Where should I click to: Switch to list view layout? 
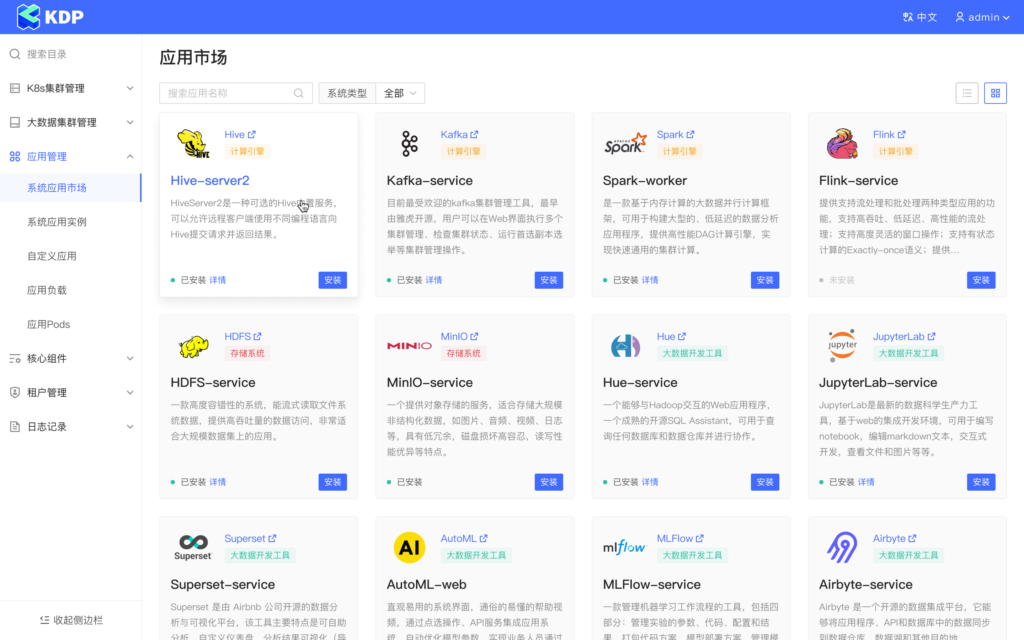(967, 93)
